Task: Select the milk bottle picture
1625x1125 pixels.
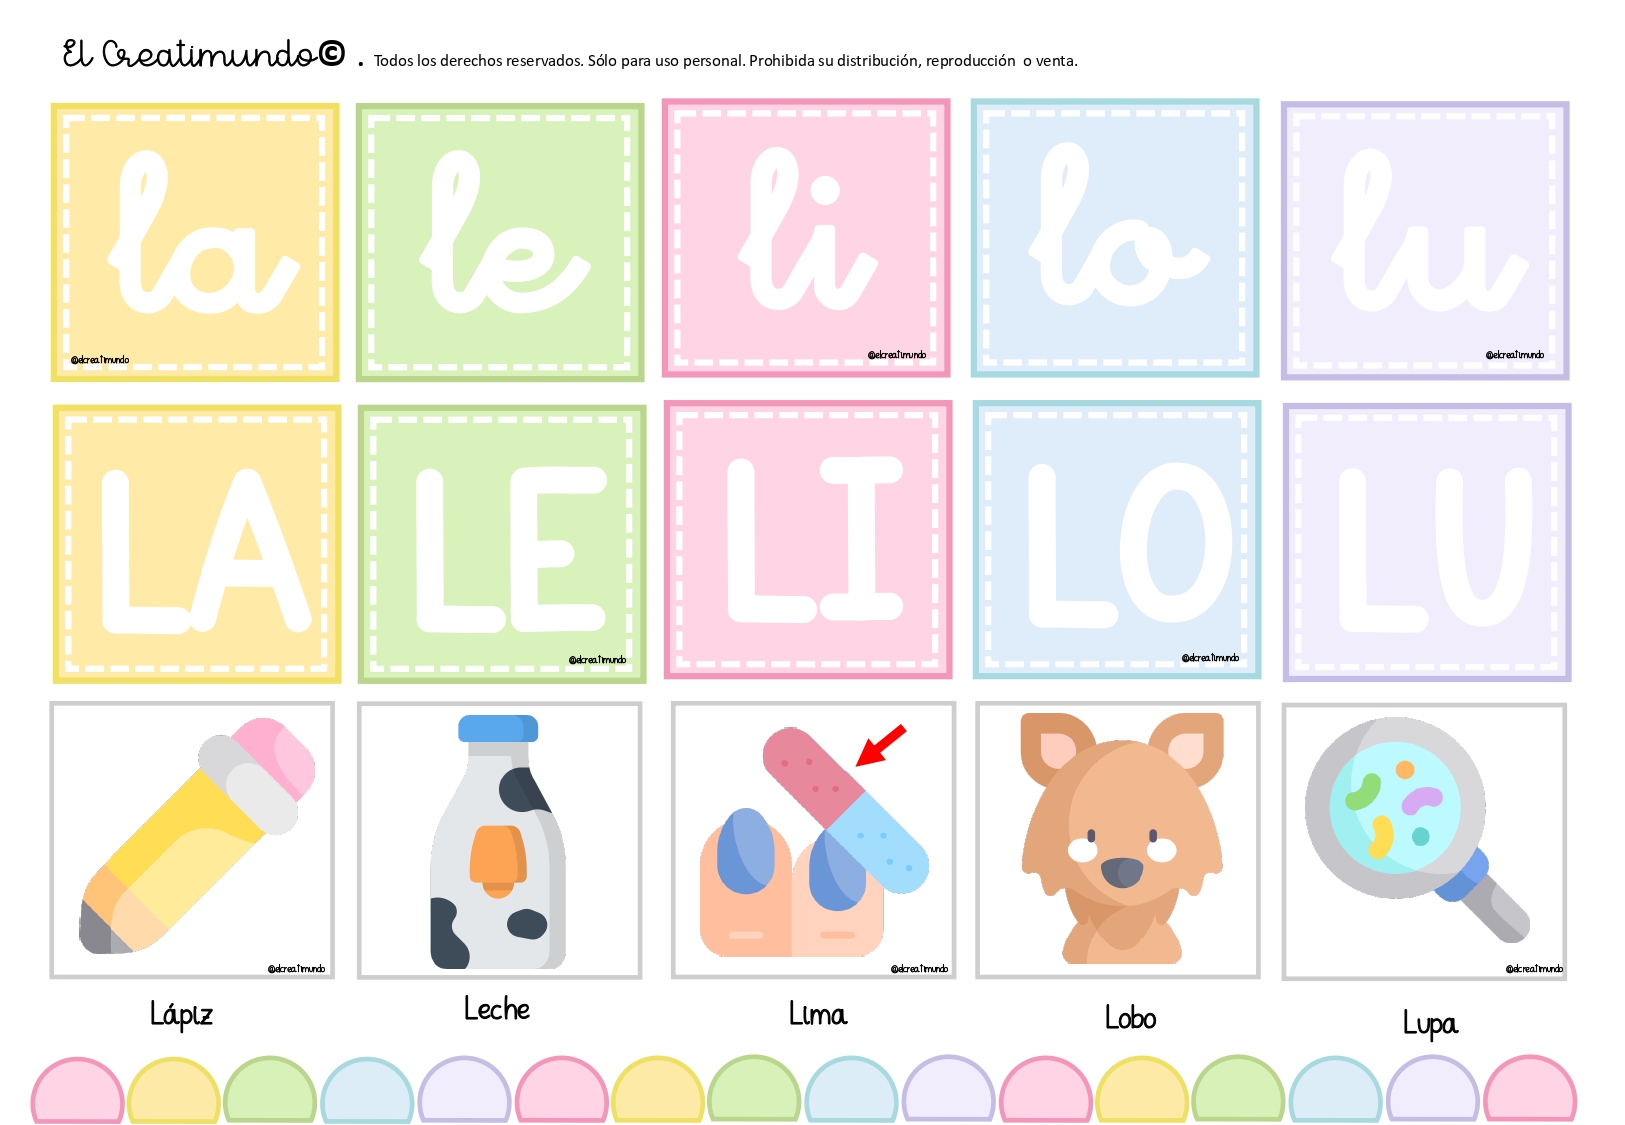Action: [x=500, y=840]
